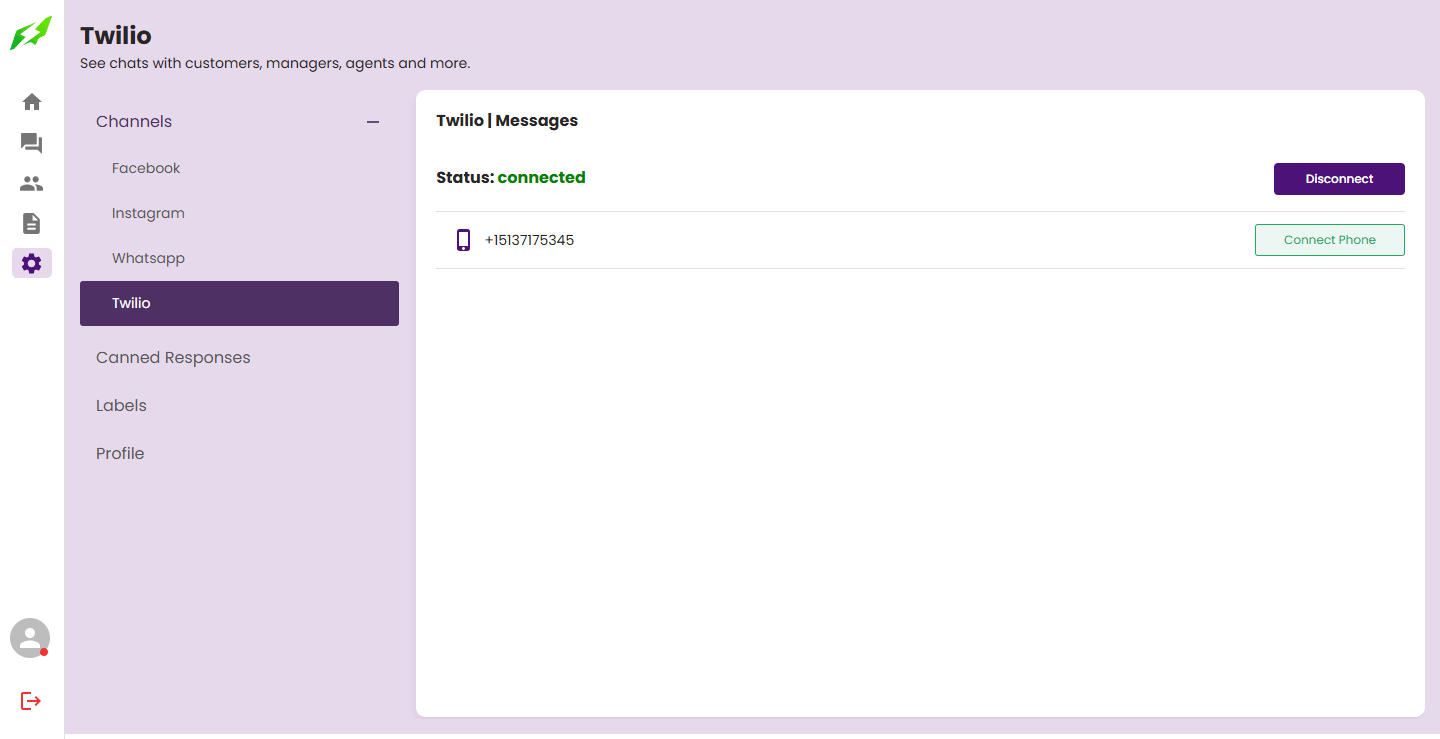The height and width of the screenshot is (739, 1440).
Task: Click the Disconnect button
Action: click(1339, 179)
